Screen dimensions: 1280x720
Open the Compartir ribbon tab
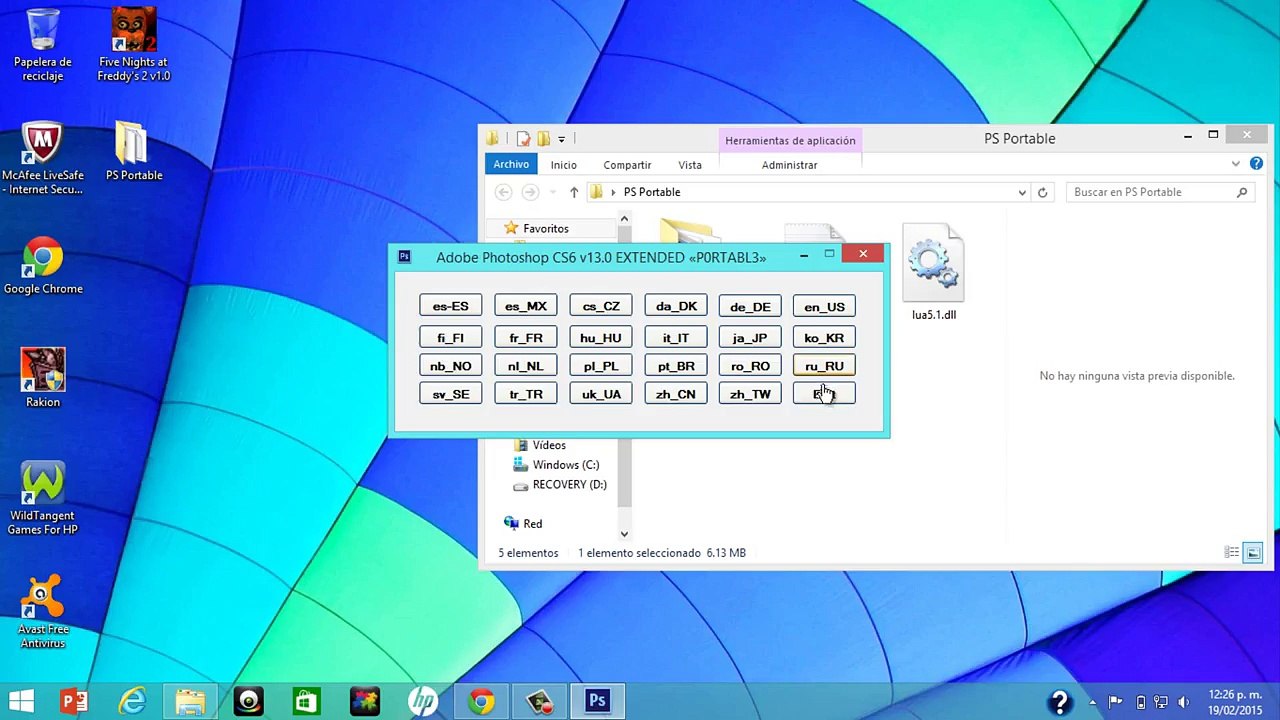pos(627,164)
